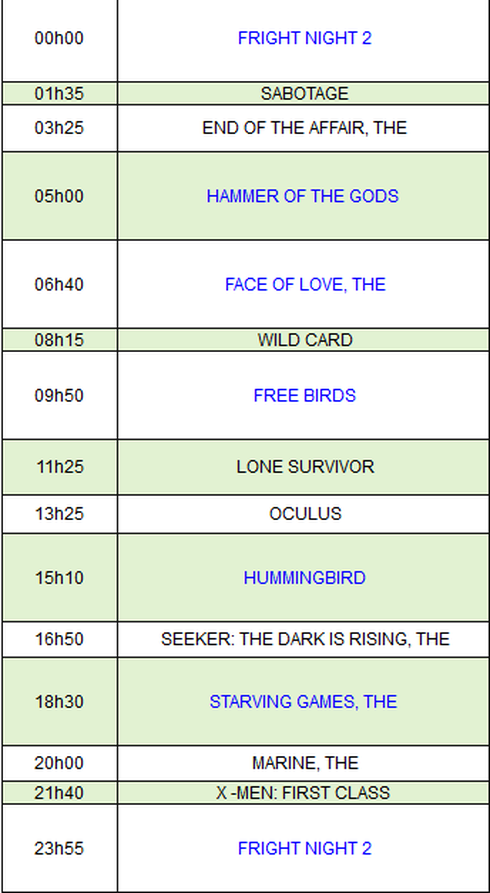The height and width of the screenshot is (893, 490).
Task: Select END OF THE AFFAIR, THE cell
Action: coord(303,128)
